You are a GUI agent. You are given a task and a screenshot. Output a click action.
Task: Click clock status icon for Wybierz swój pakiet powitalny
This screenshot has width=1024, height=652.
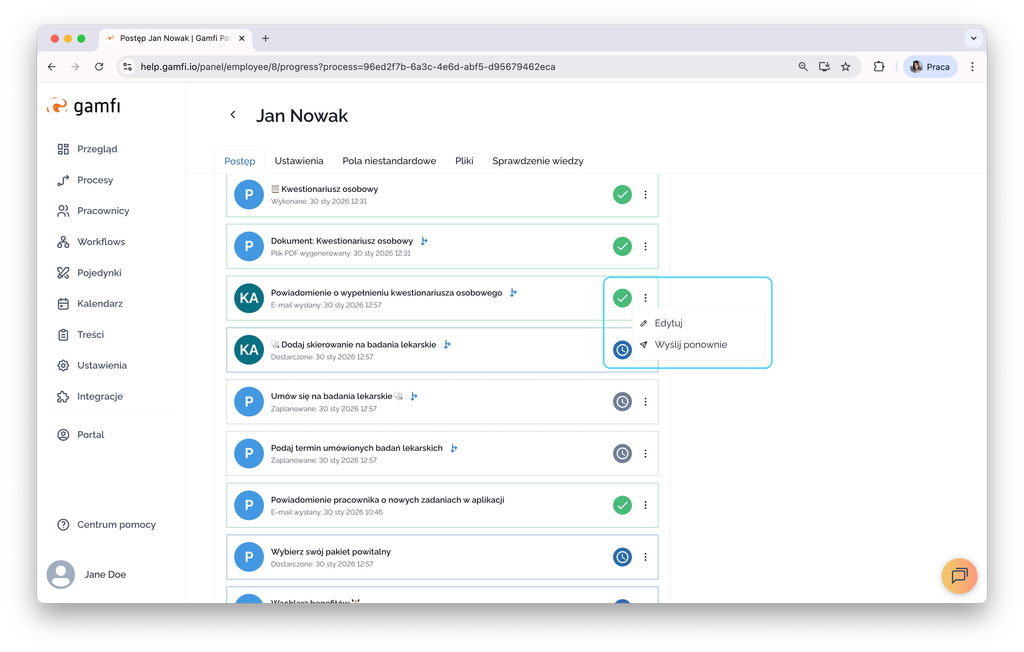coord(622,557)
